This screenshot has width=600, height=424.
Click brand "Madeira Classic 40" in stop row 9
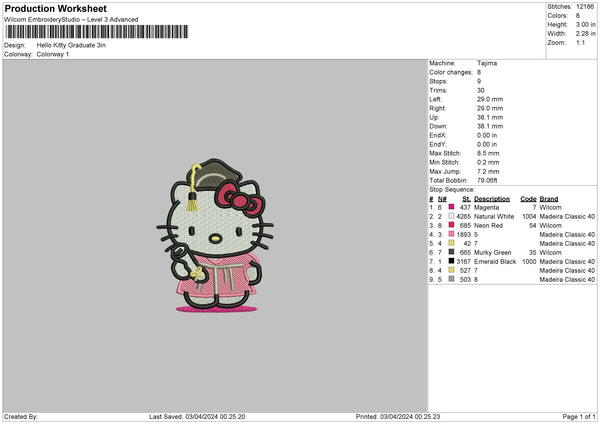pyautogui.click(x=567, y=279)
